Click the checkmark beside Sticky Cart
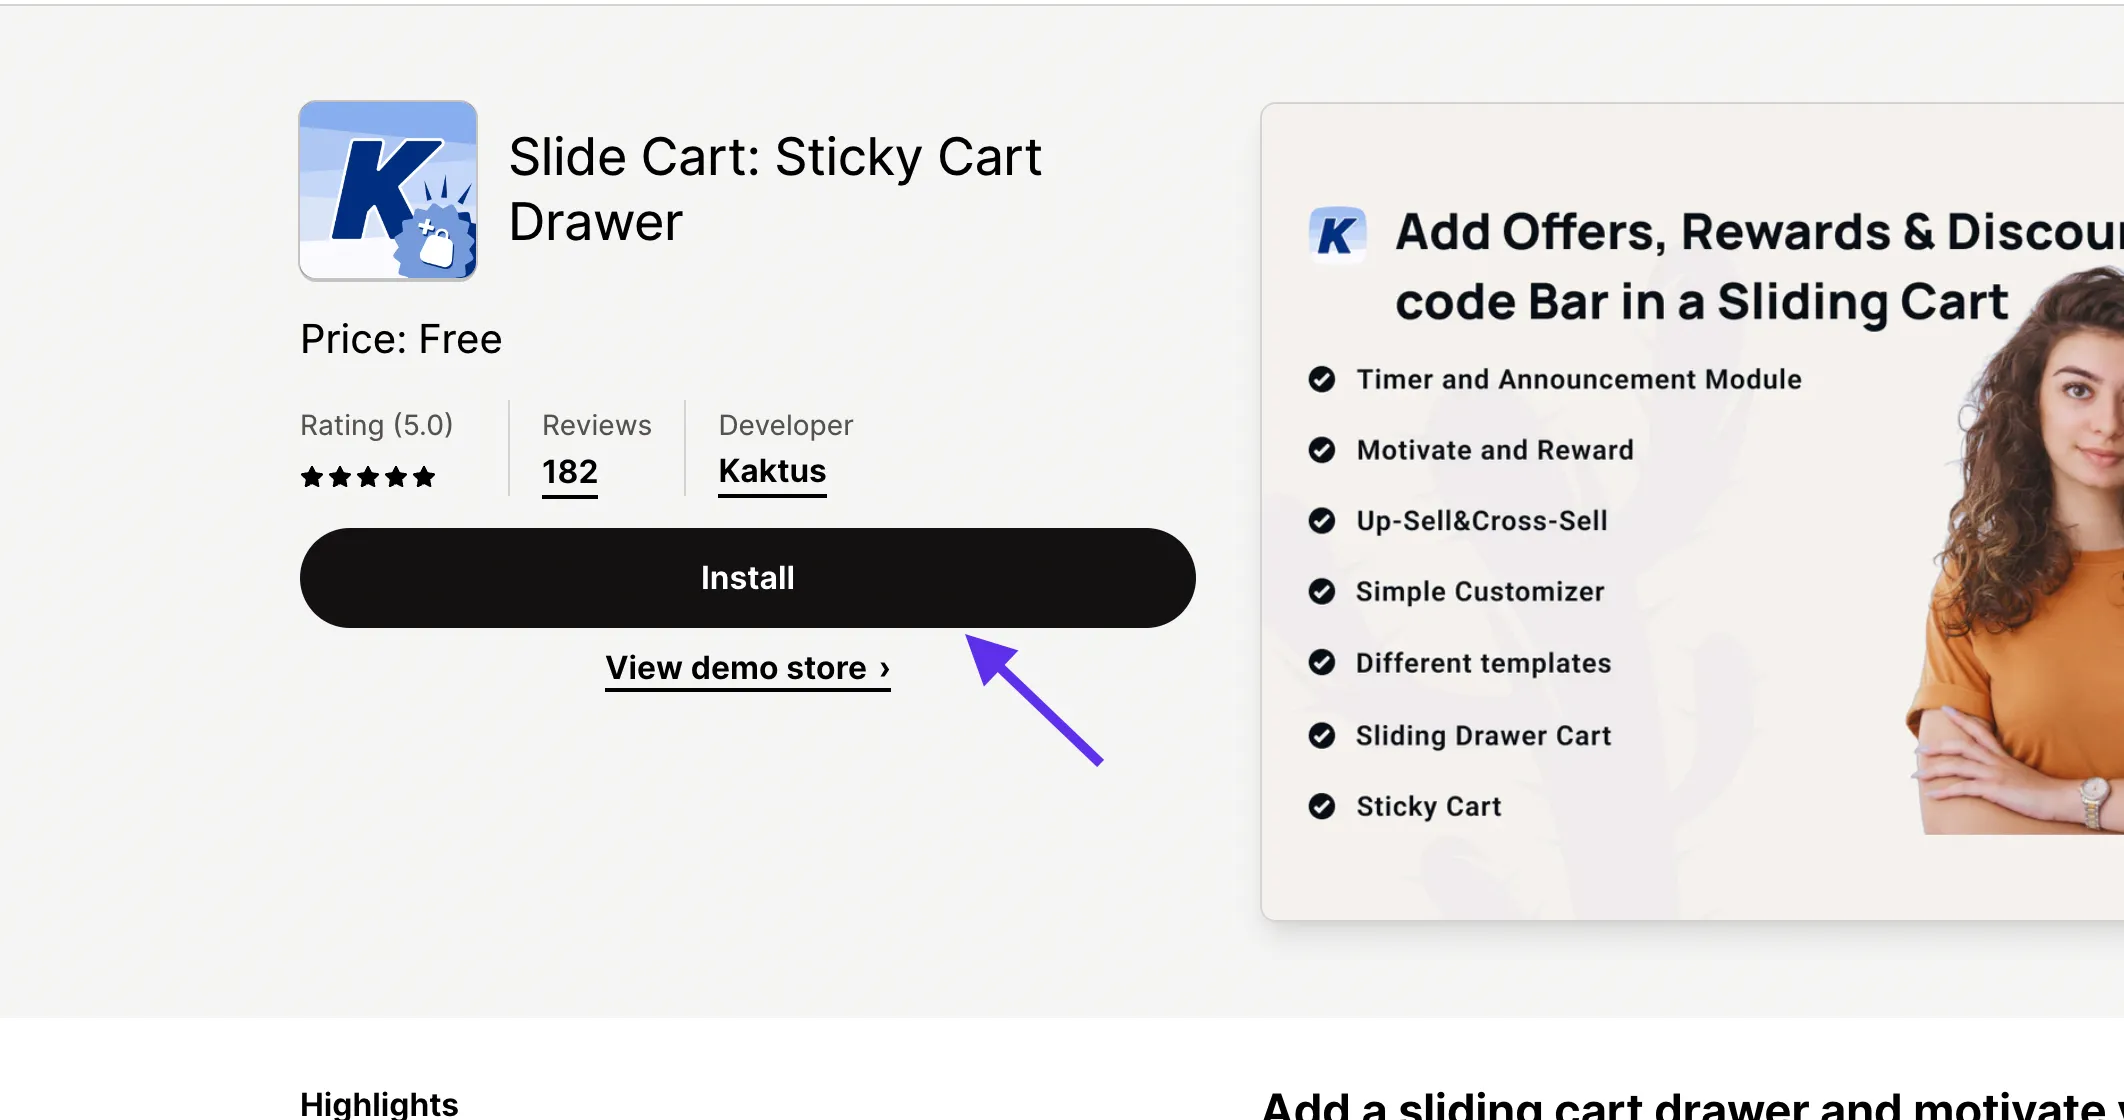Screen dimensions: 2124x1120 (x=1322, y=806)
